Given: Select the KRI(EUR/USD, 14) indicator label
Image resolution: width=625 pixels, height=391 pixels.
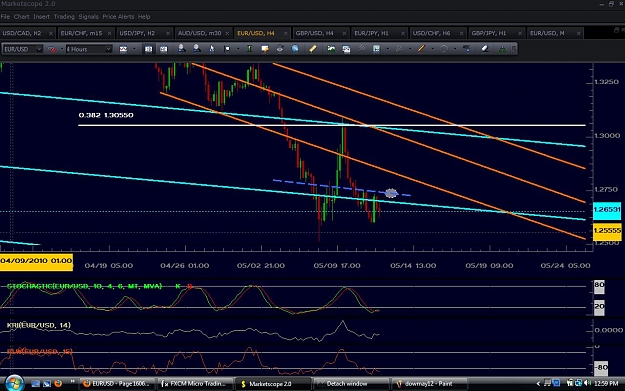Looking at the screenshot, I should 39,325.
